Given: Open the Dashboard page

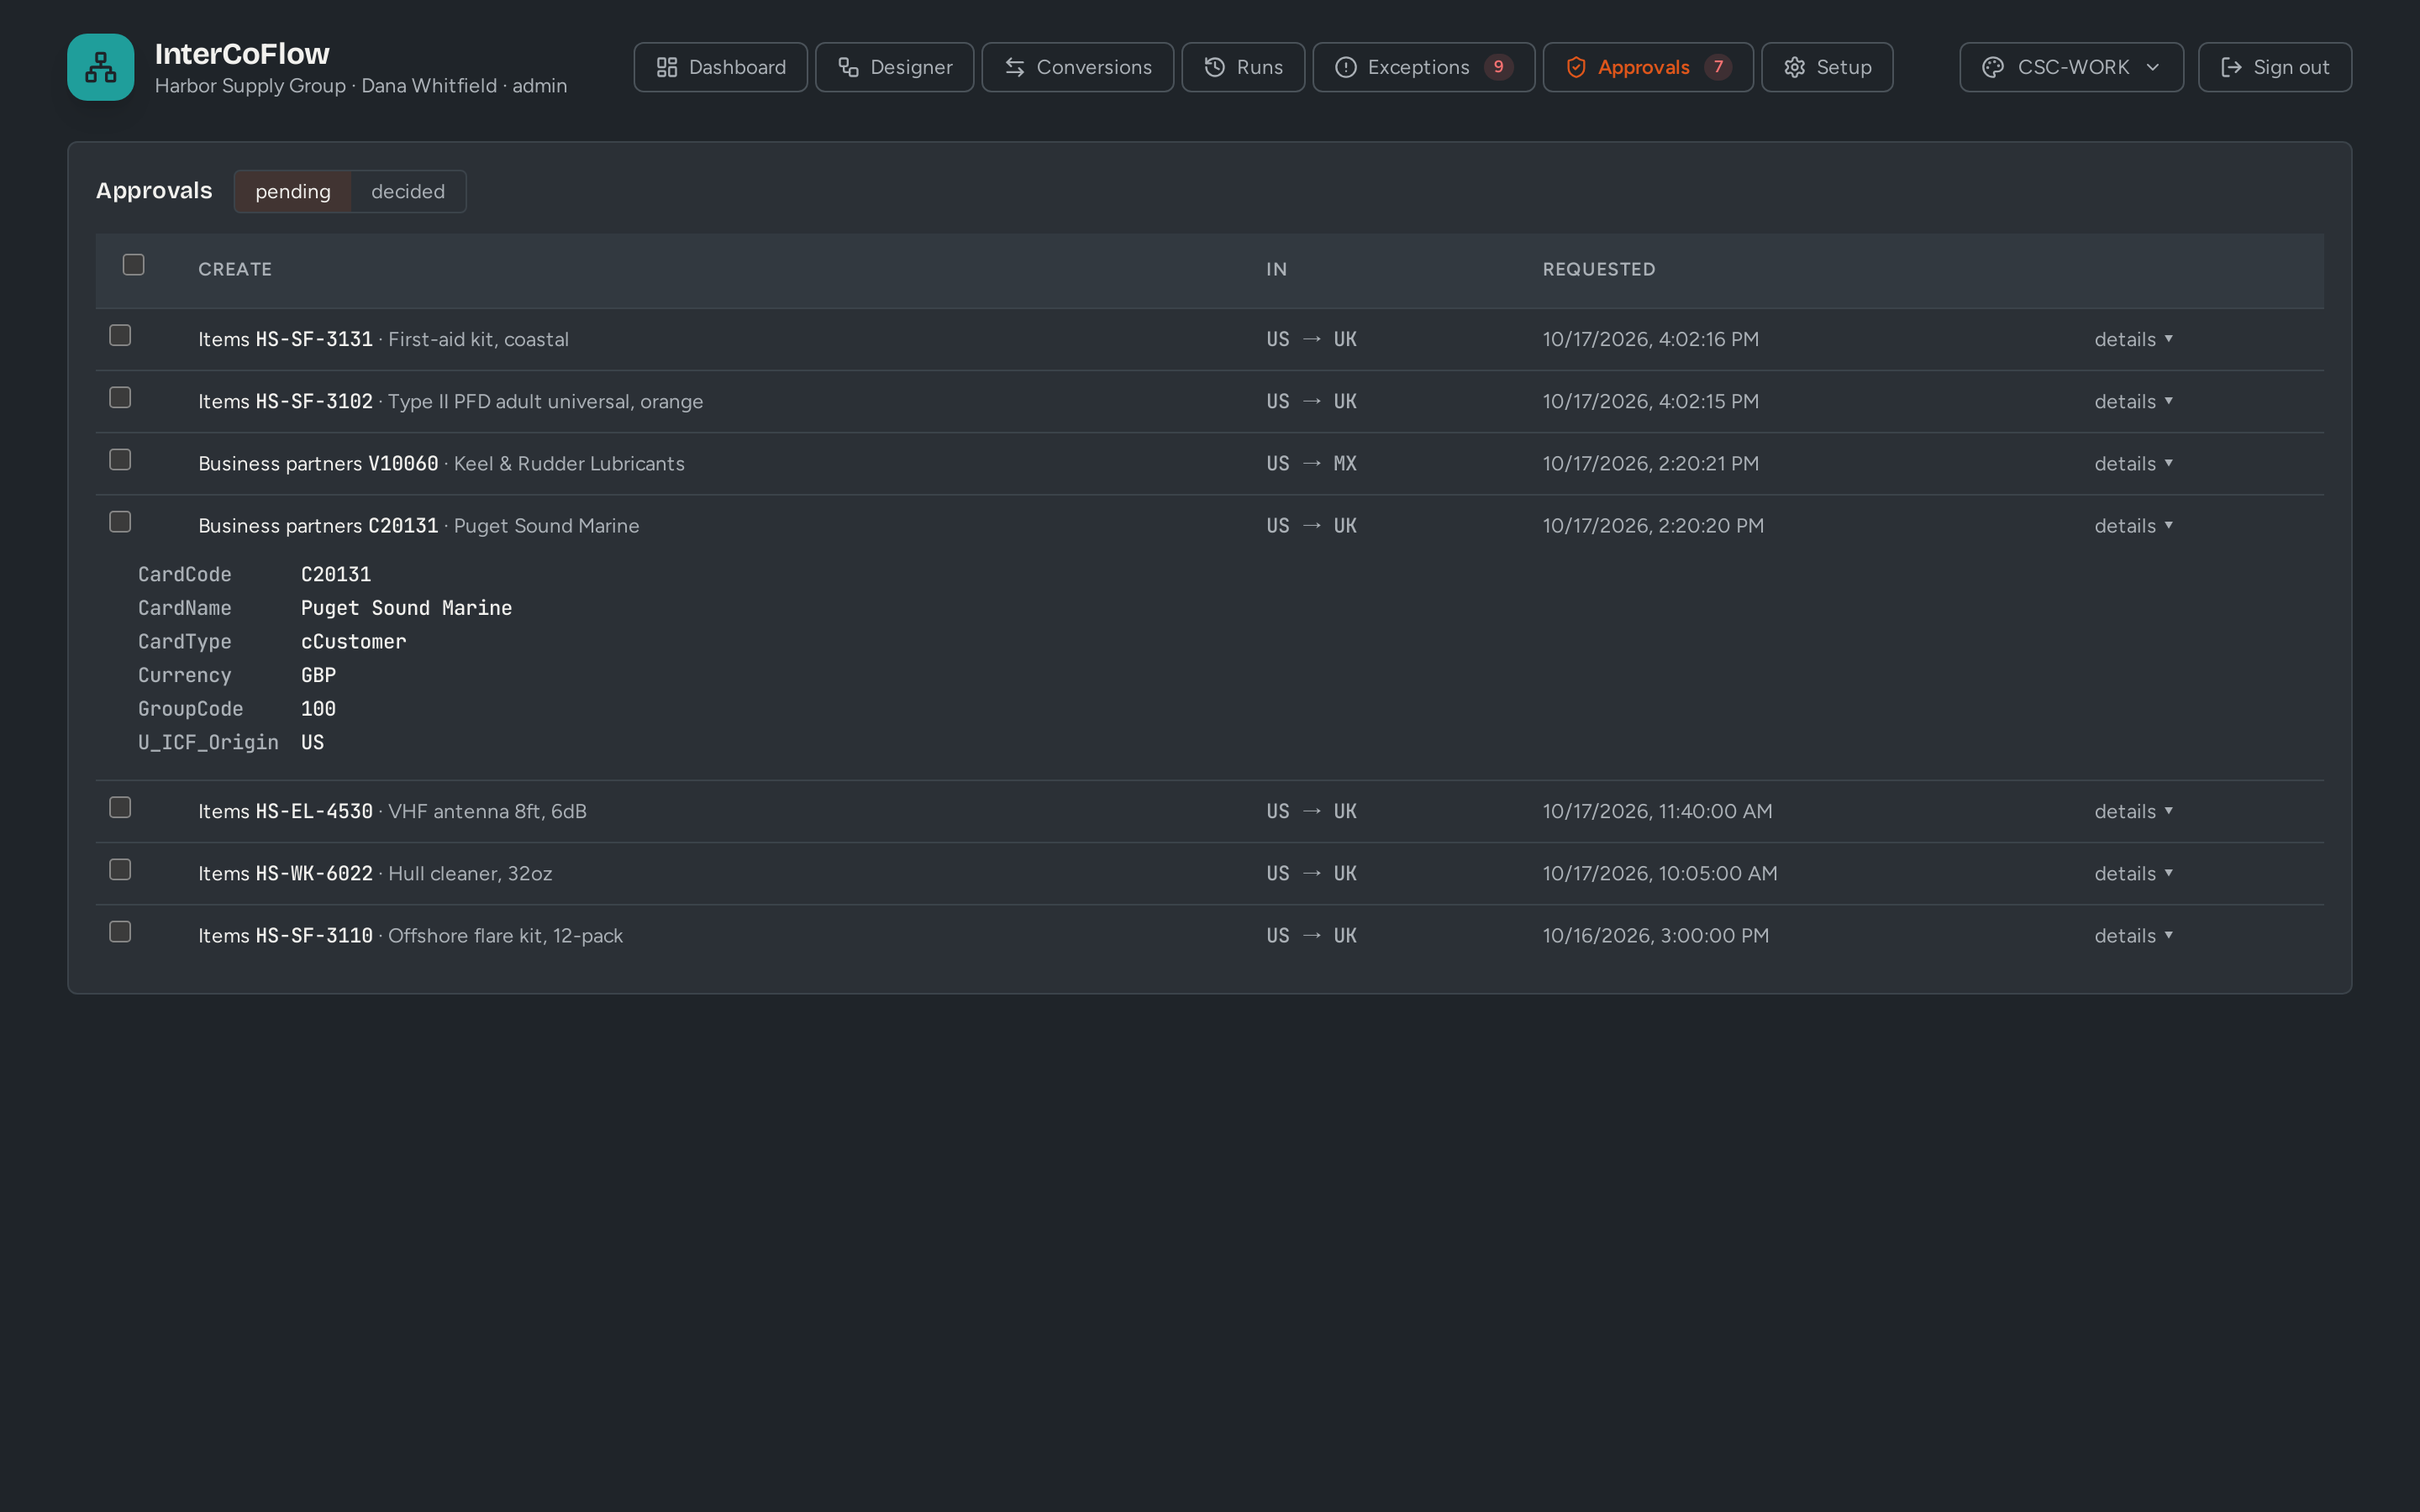Looking at the screenshot, I should (720, 67).
